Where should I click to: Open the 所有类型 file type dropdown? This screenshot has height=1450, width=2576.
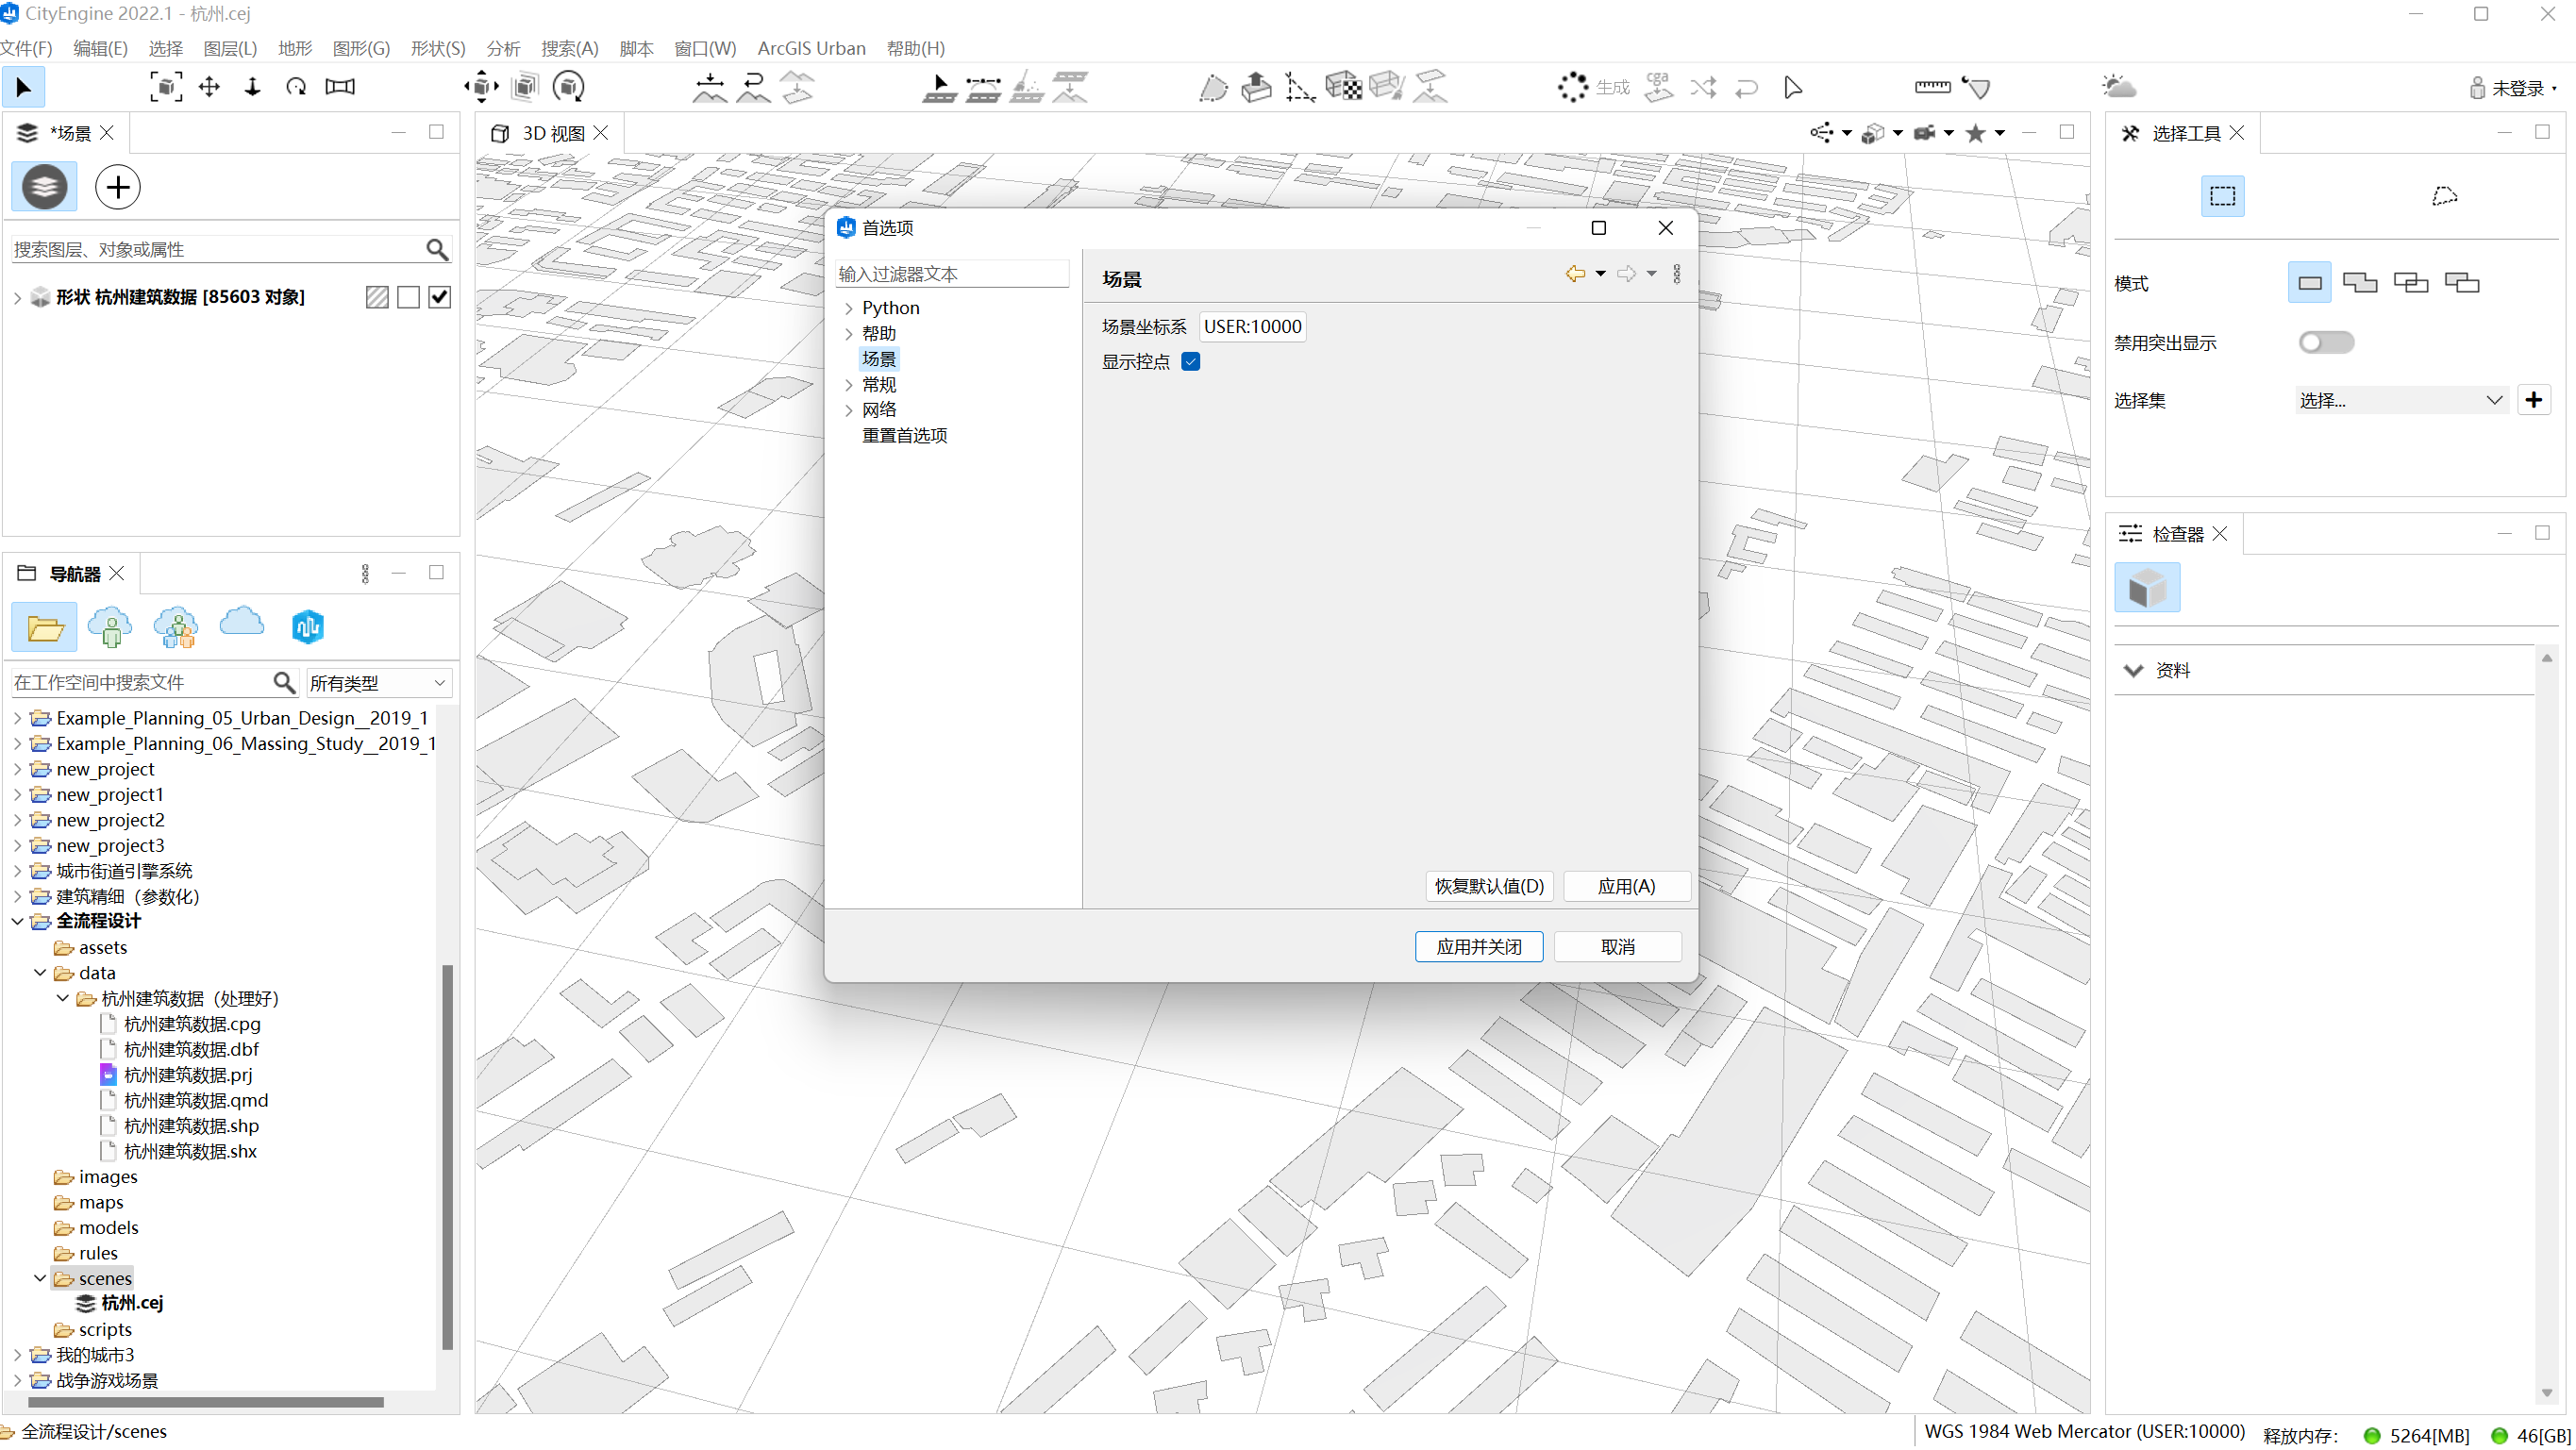click(x=378, y=683)
